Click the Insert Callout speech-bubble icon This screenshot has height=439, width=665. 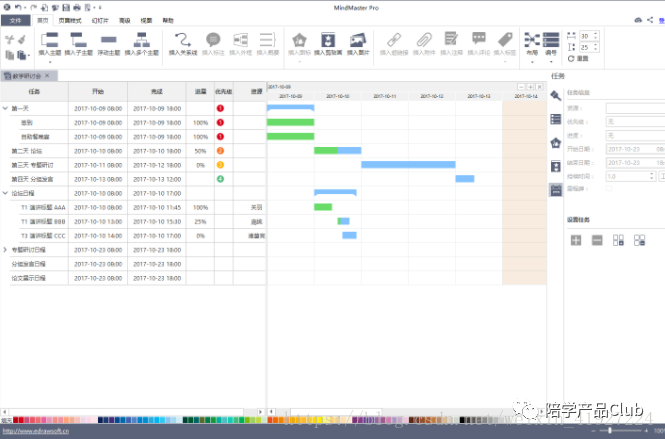(213, 40)
